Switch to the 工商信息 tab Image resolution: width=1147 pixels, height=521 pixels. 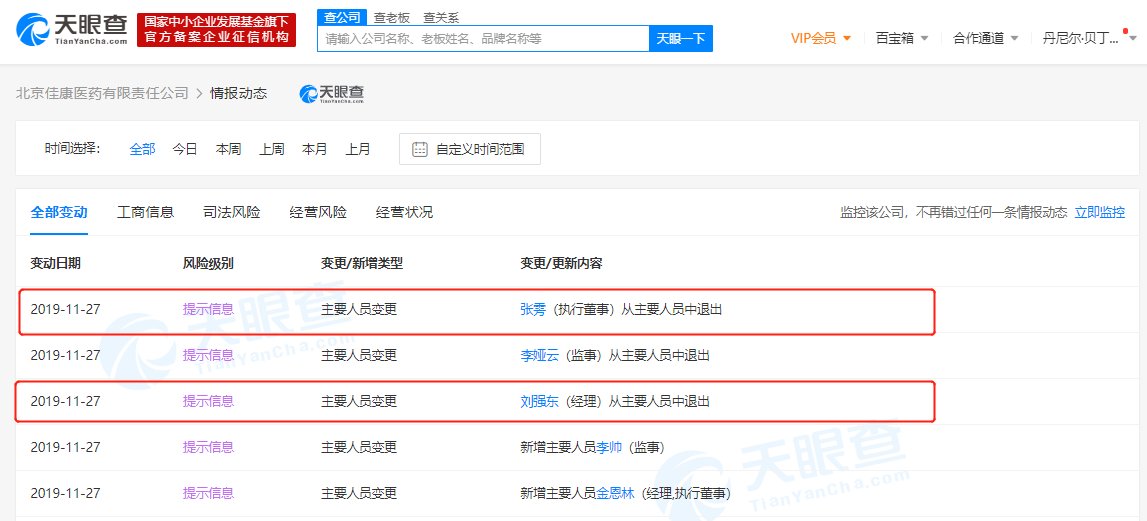(x=145, y=212)
